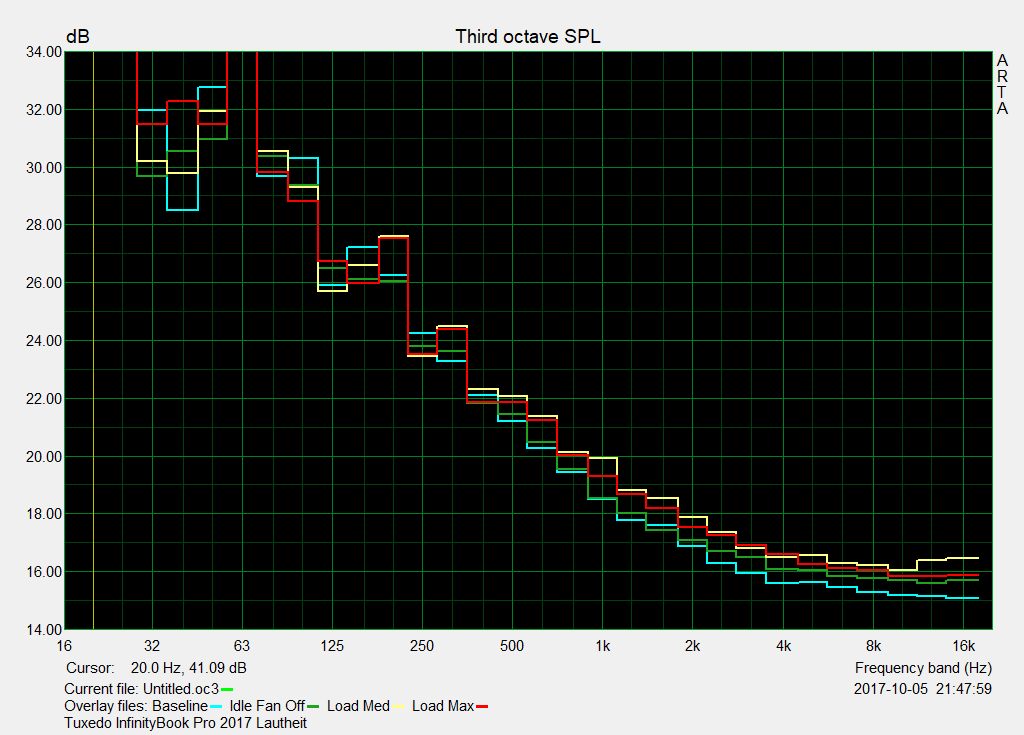The width and height of the screenshot is (1024, 735).
Task: Click the 16k frequency label
Action: (x=963, y=646)
